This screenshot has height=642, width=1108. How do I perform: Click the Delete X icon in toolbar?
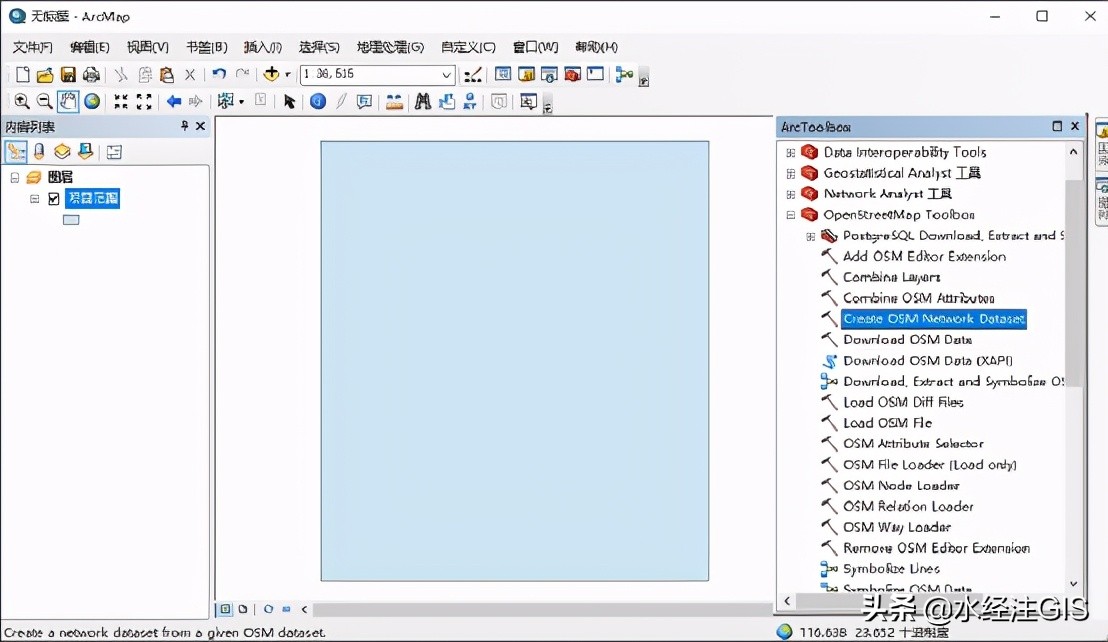click(189, 74)
